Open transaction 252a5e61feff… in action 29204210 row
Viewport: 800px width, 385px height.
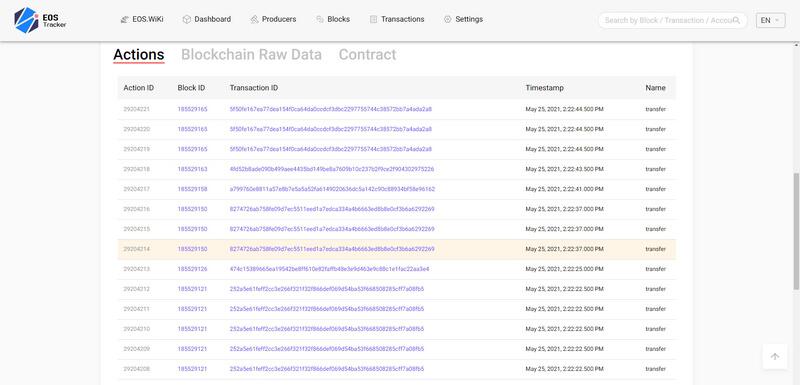click(327, 329)
